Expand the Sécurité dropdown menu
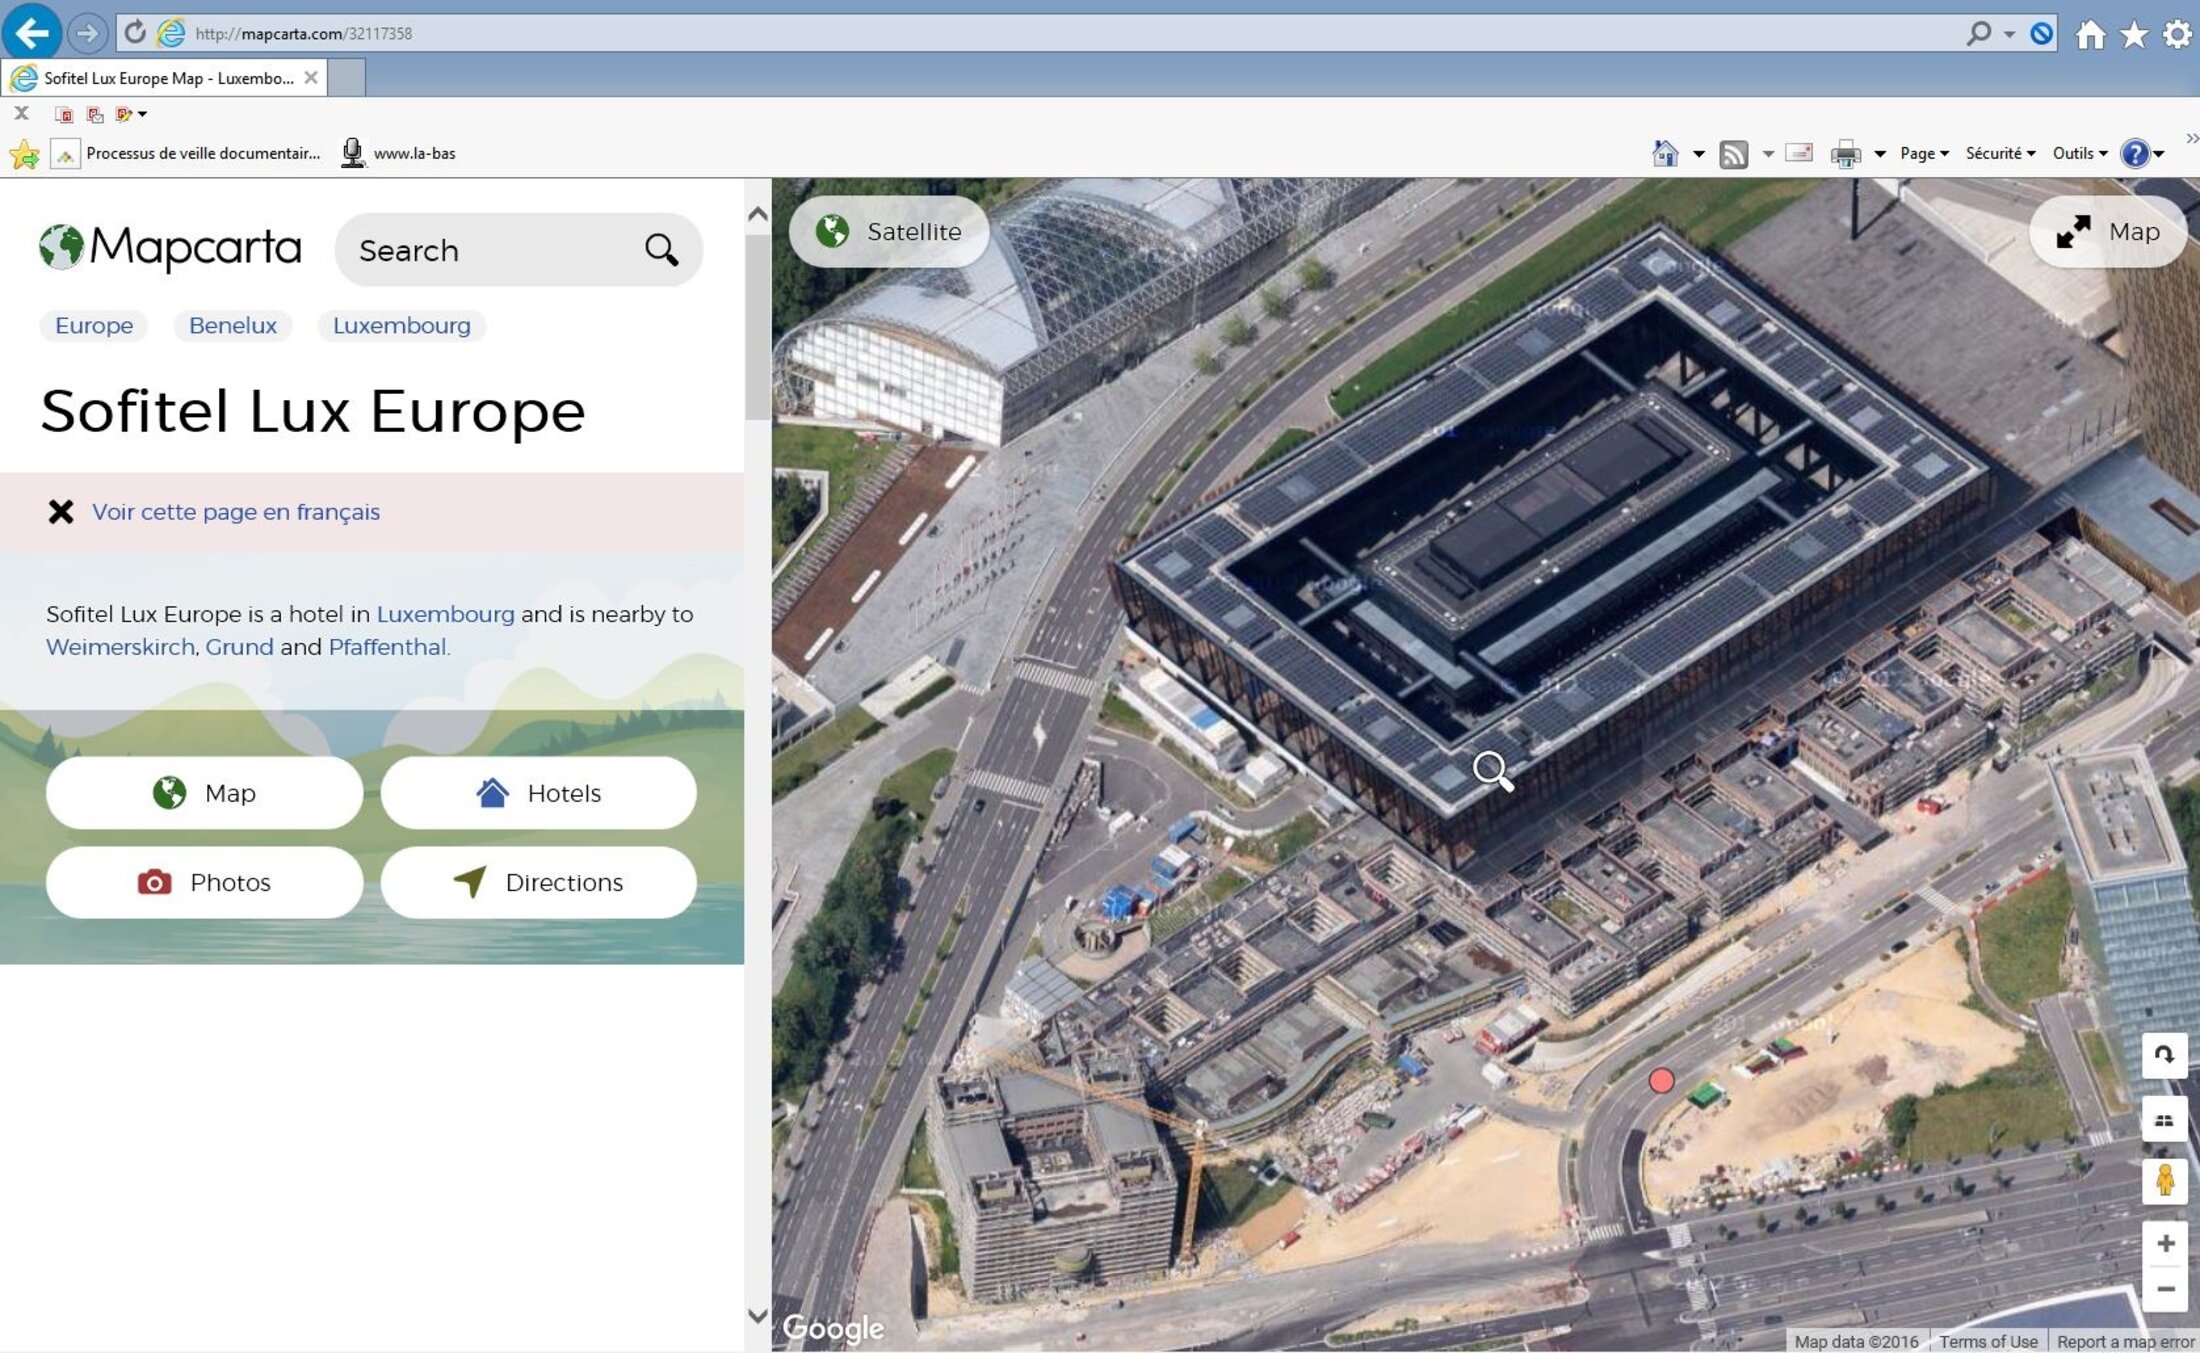The width and height of the screenshot is (2200, 1353). coord(2000,153)
